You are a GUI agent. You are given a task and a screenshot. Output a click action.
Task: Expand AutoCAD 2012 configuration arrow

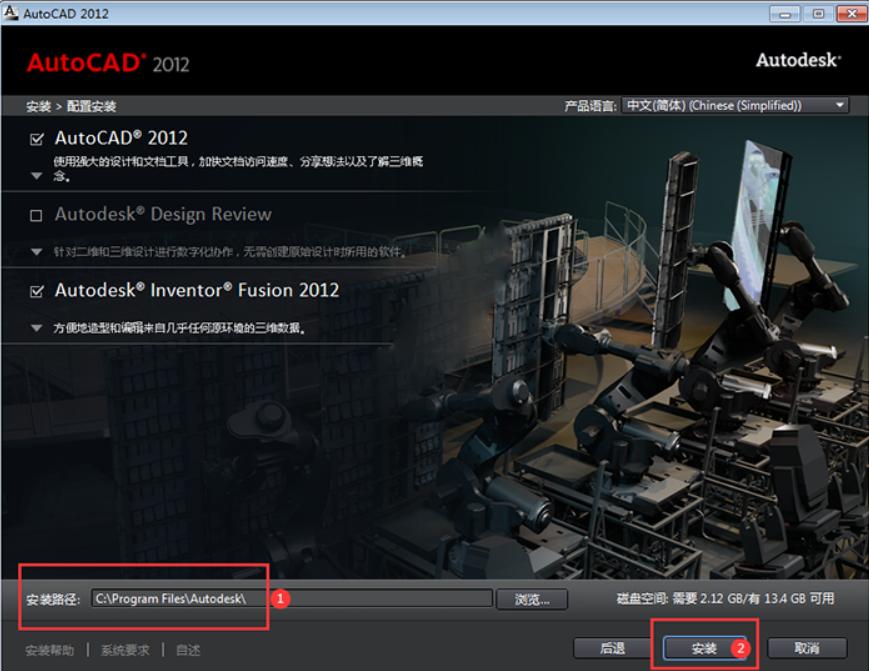[x=37, y=176]
